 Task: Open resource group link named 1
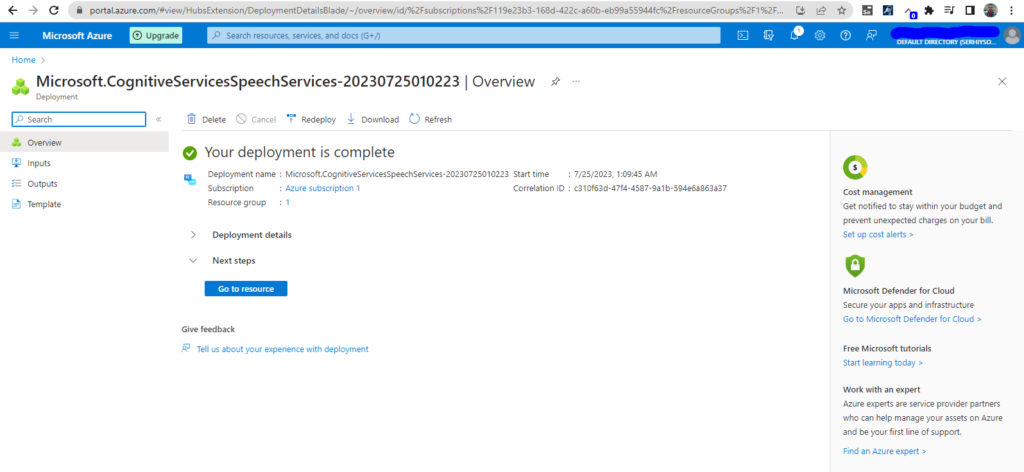[x=287, y=202]
